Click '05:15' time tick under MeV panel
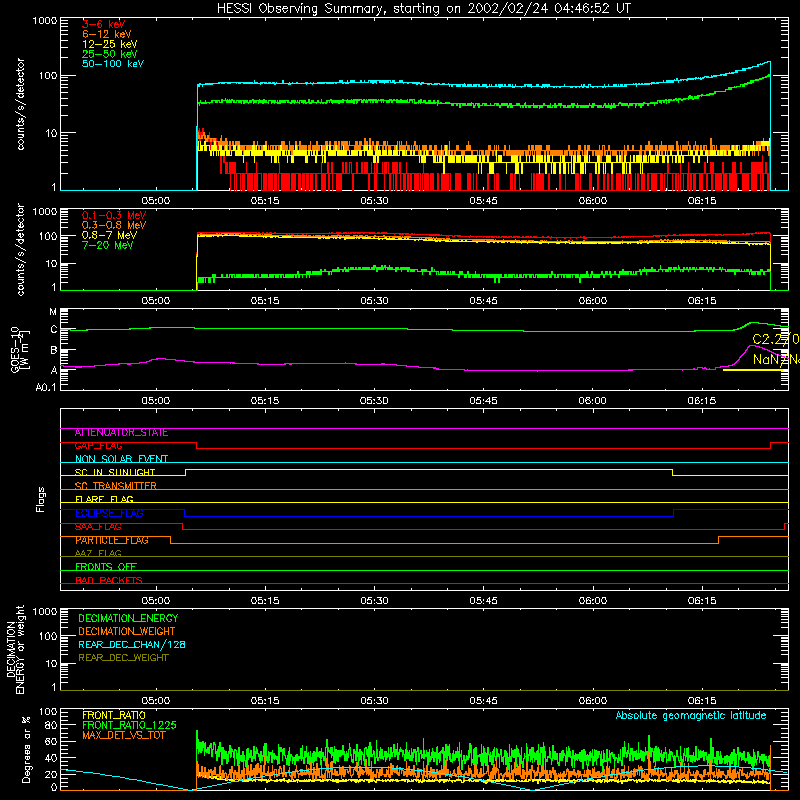800x800 pixels. (265, 301)
